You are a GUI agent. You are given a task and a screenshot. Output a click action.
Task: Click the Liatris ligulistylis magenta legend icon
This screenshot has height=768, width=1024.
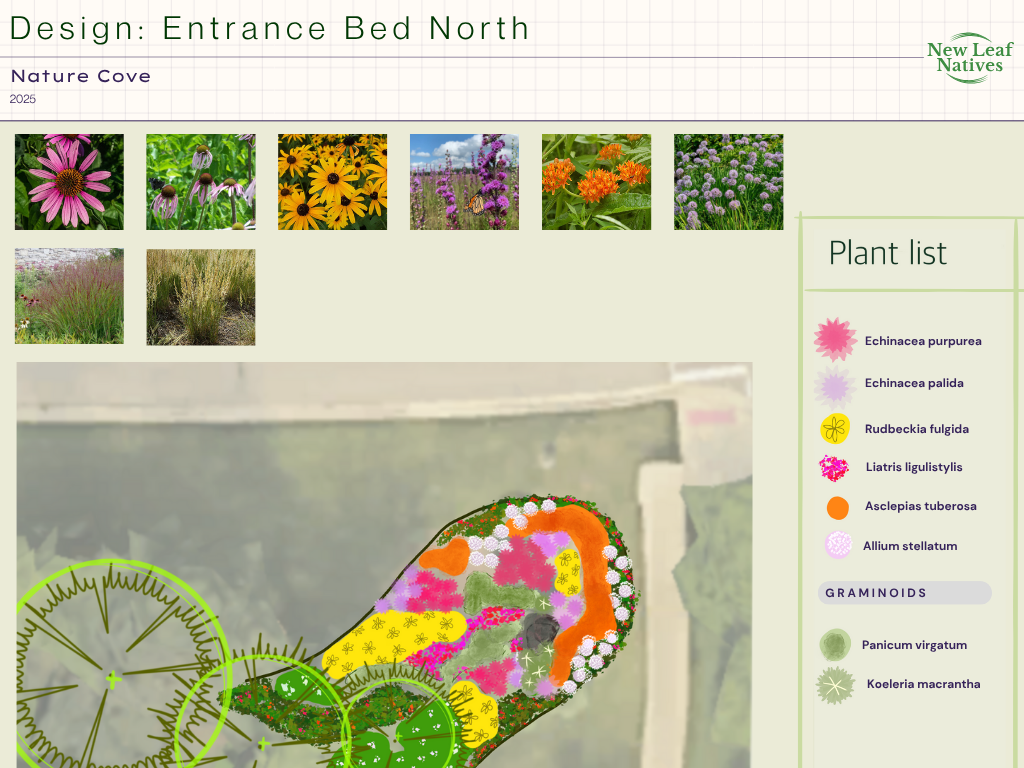click(834, 468)
